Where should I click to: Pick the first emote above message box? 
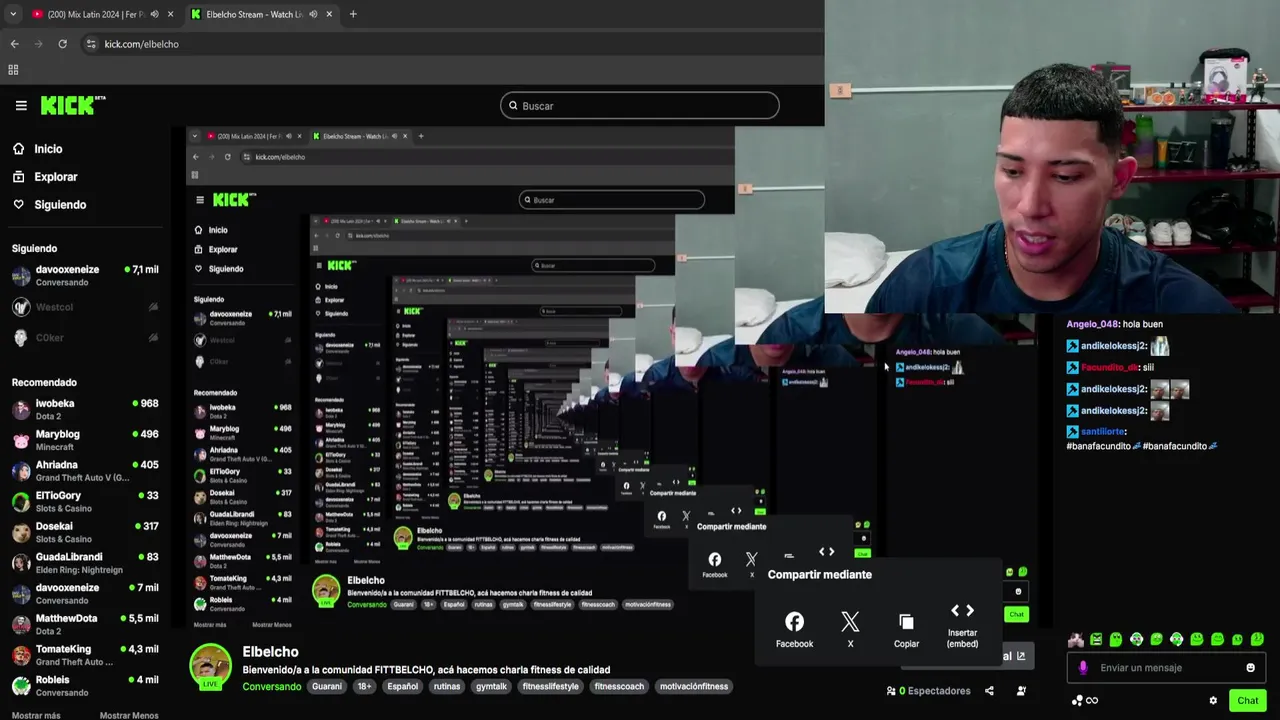coord(1076,639)
